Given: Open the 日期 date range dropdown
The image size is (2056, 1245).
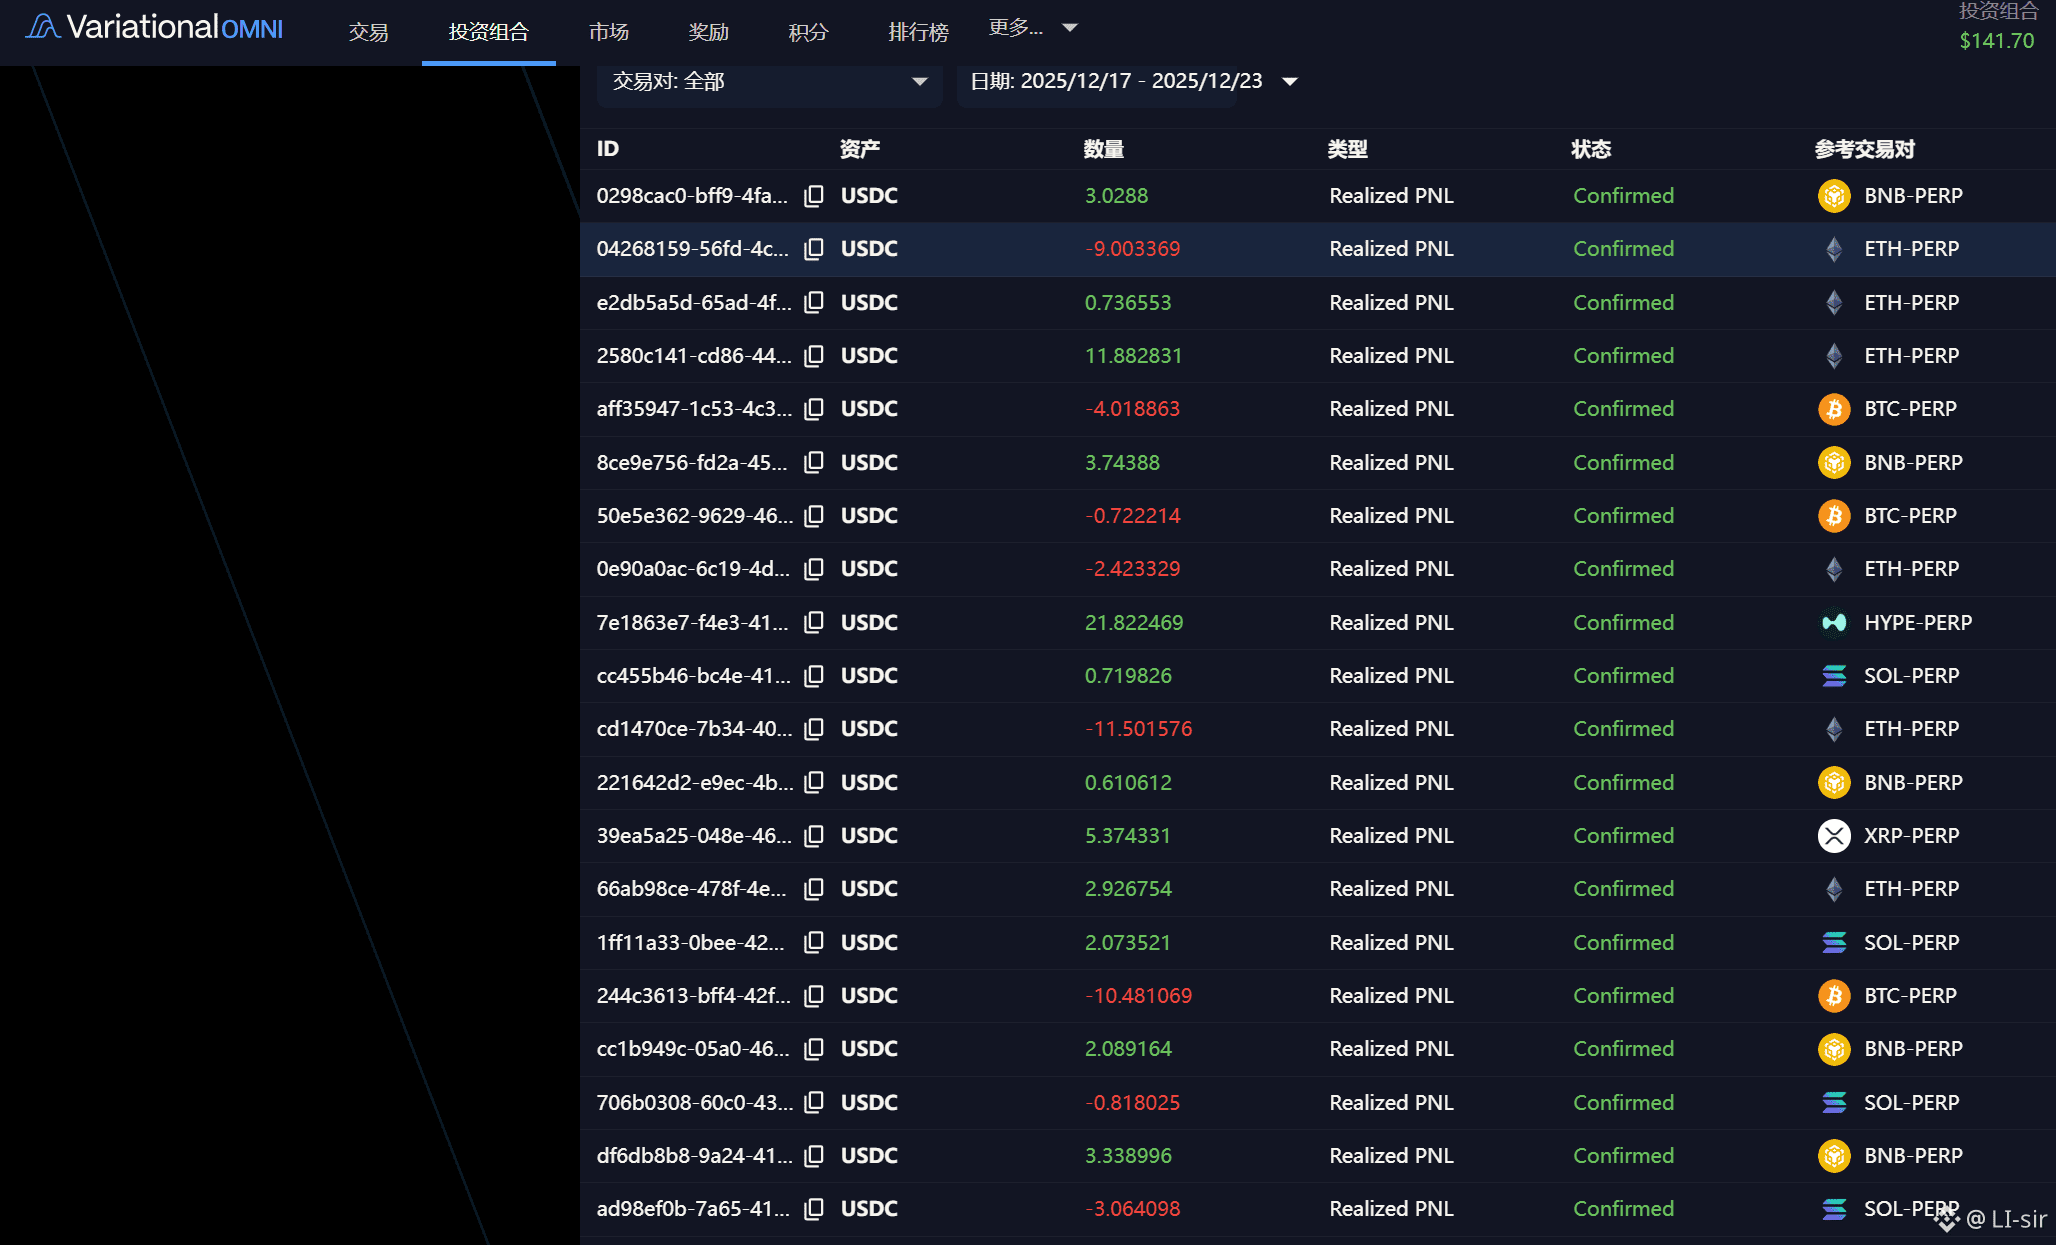Looking at the screenshot, I should point(1134,82).
